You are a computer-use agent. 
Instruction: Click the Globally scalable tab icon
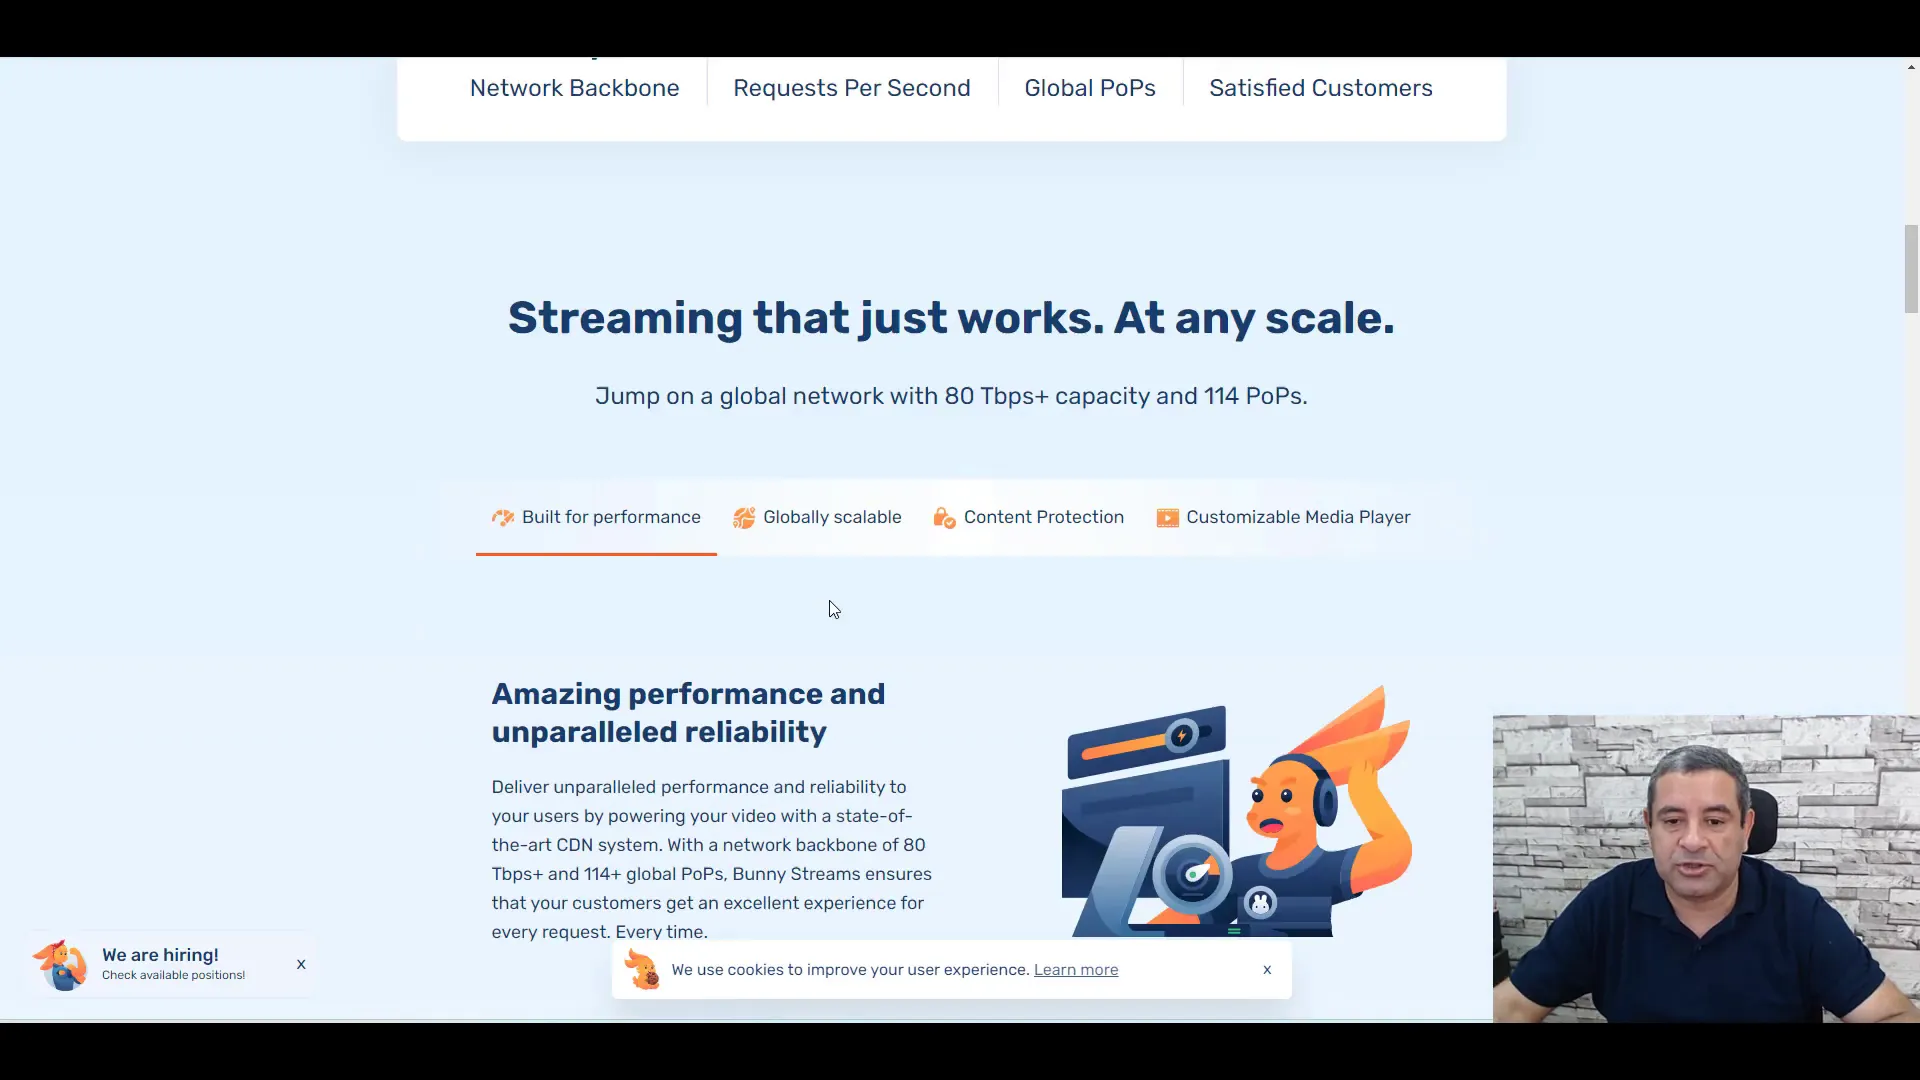point(742,517)
